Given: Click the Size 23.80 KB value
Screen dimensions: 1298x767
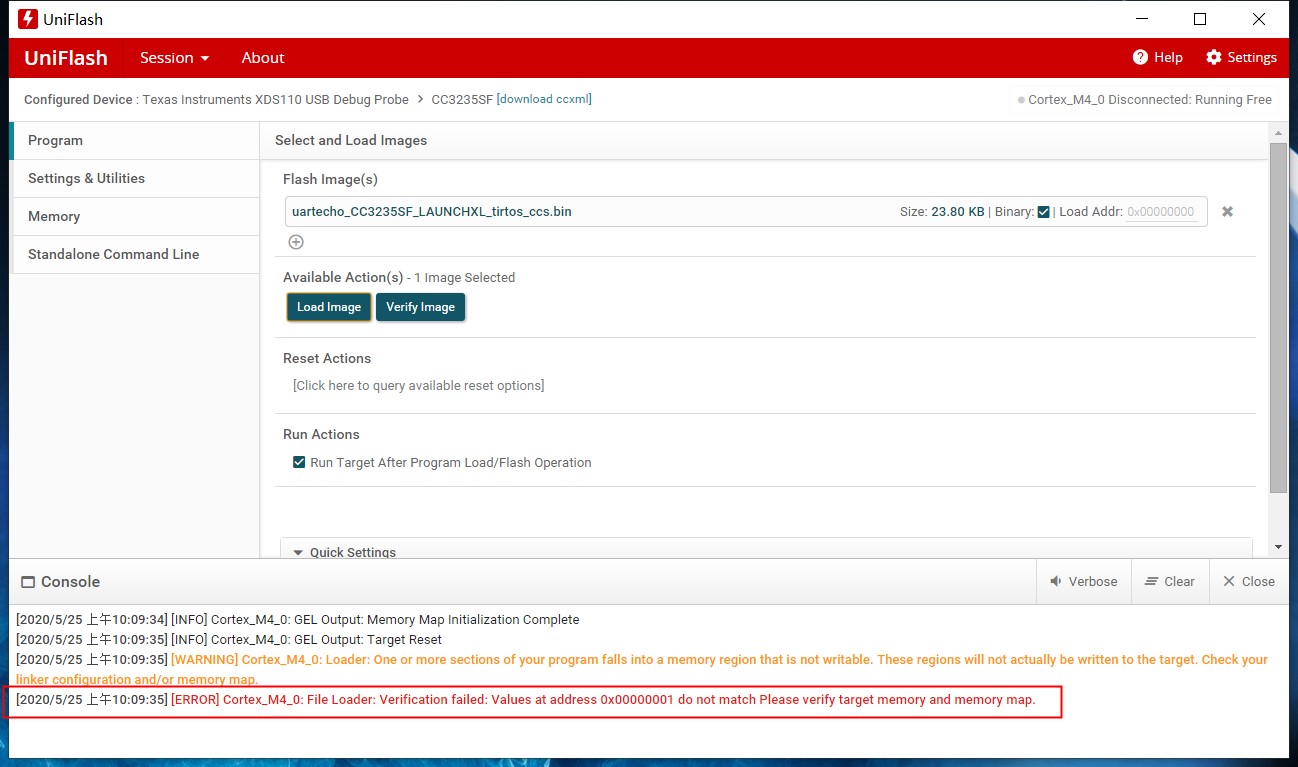Looking at the screenshot, I should 957,212.
